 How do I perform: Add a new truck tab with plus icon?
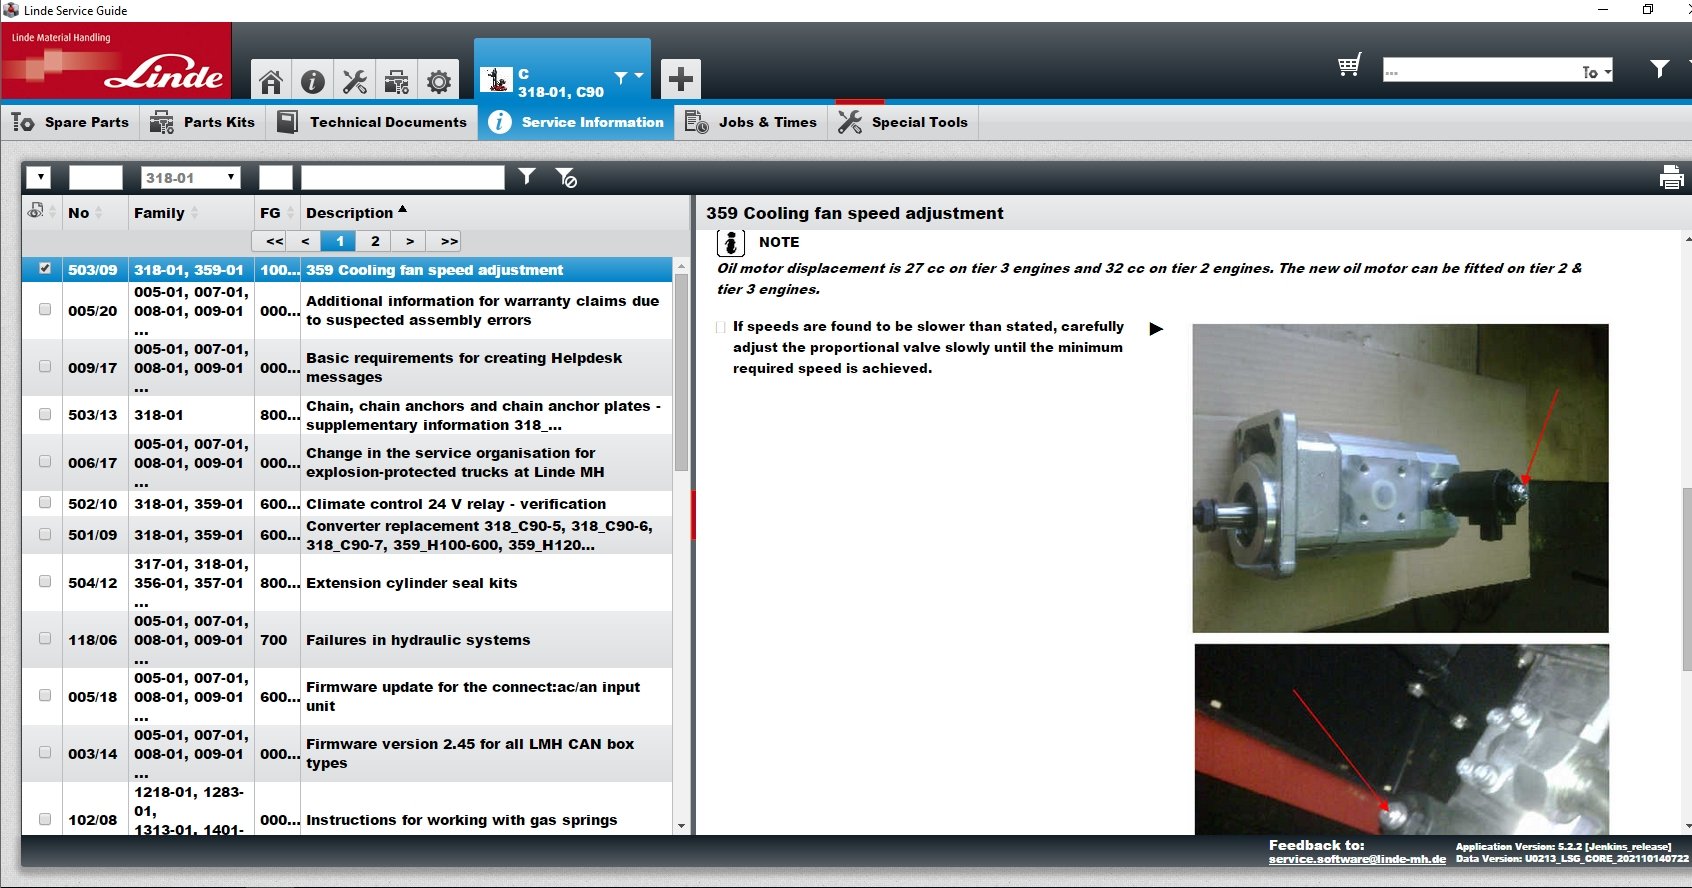[x=680, y=79]
